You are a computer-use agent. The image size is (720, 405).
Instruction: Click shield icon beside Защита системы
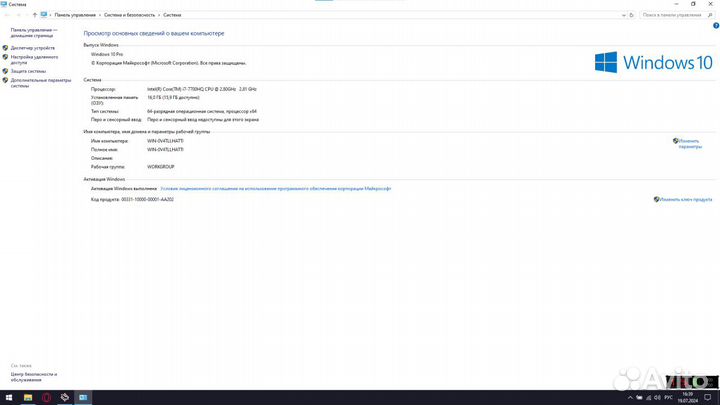click(5, 71)
